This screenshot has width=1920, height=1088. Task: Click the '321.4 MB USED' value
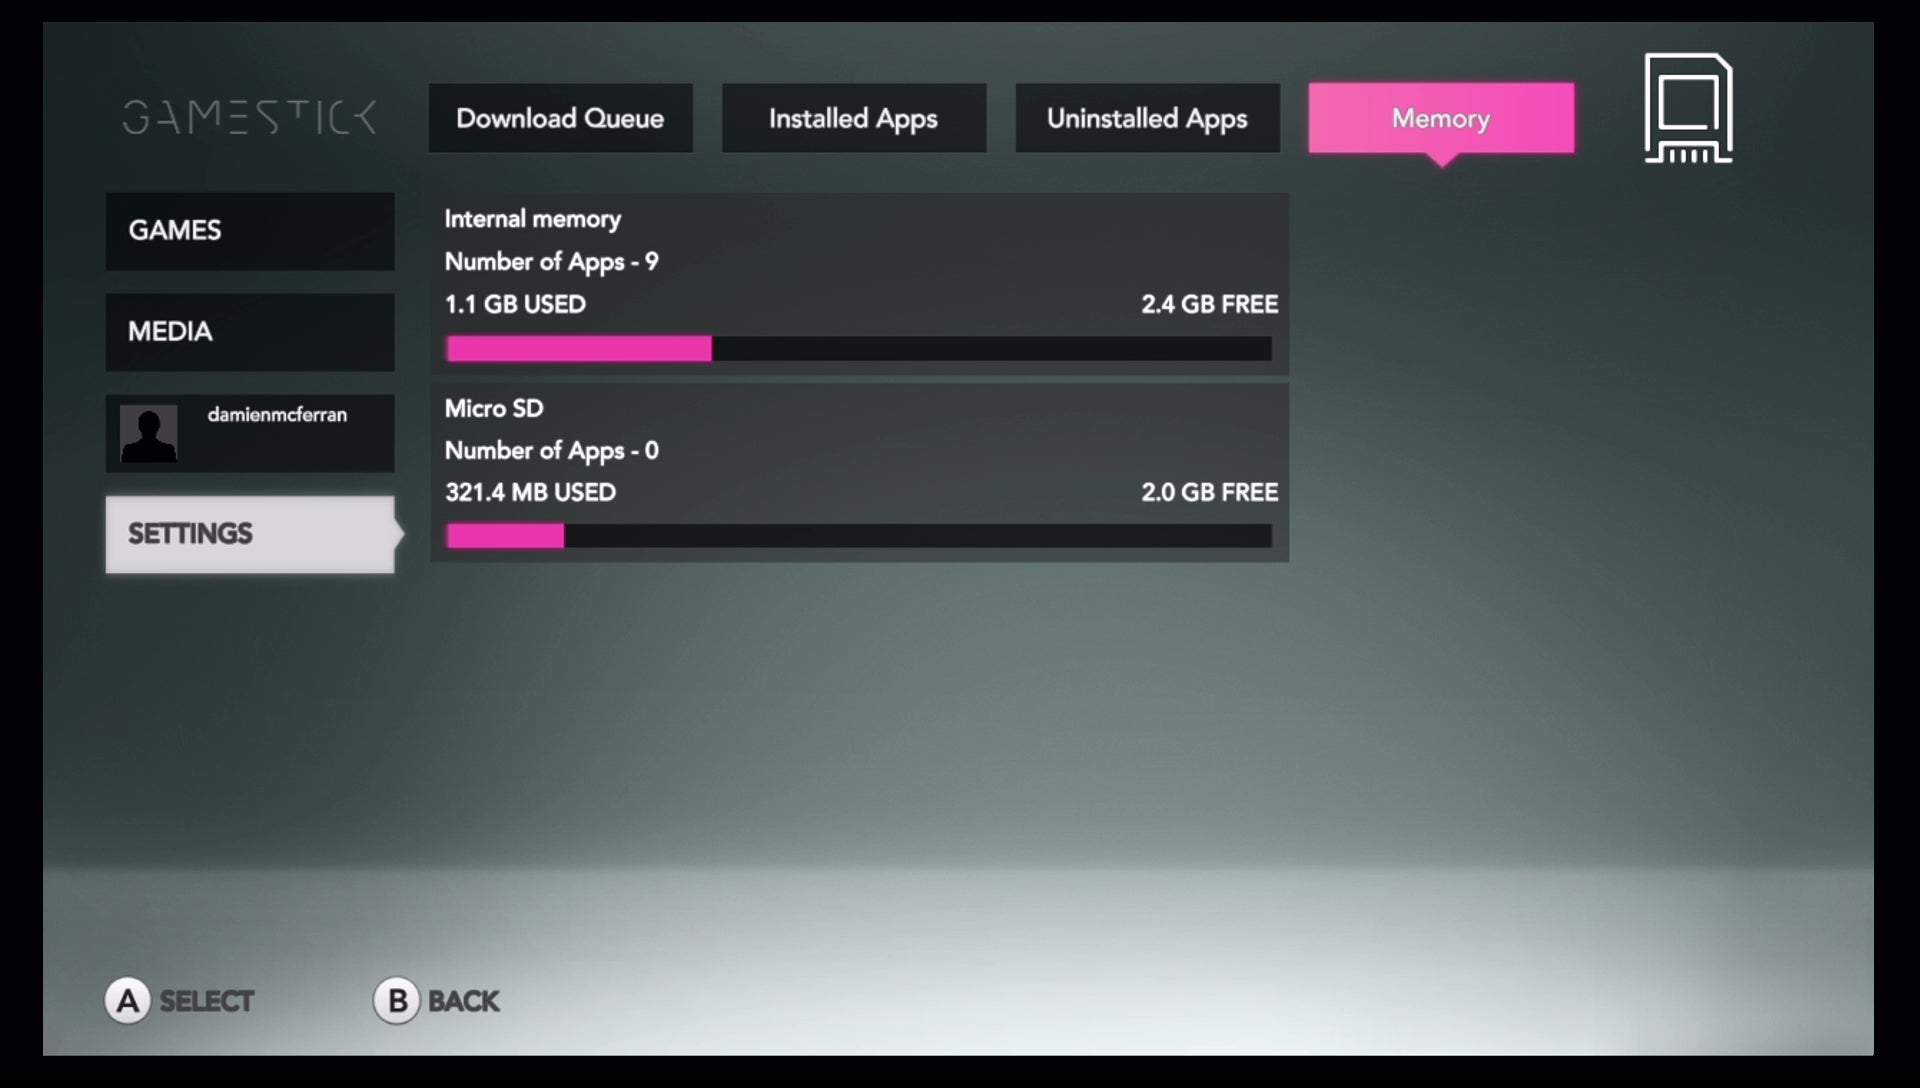click(x=530, y=492)
